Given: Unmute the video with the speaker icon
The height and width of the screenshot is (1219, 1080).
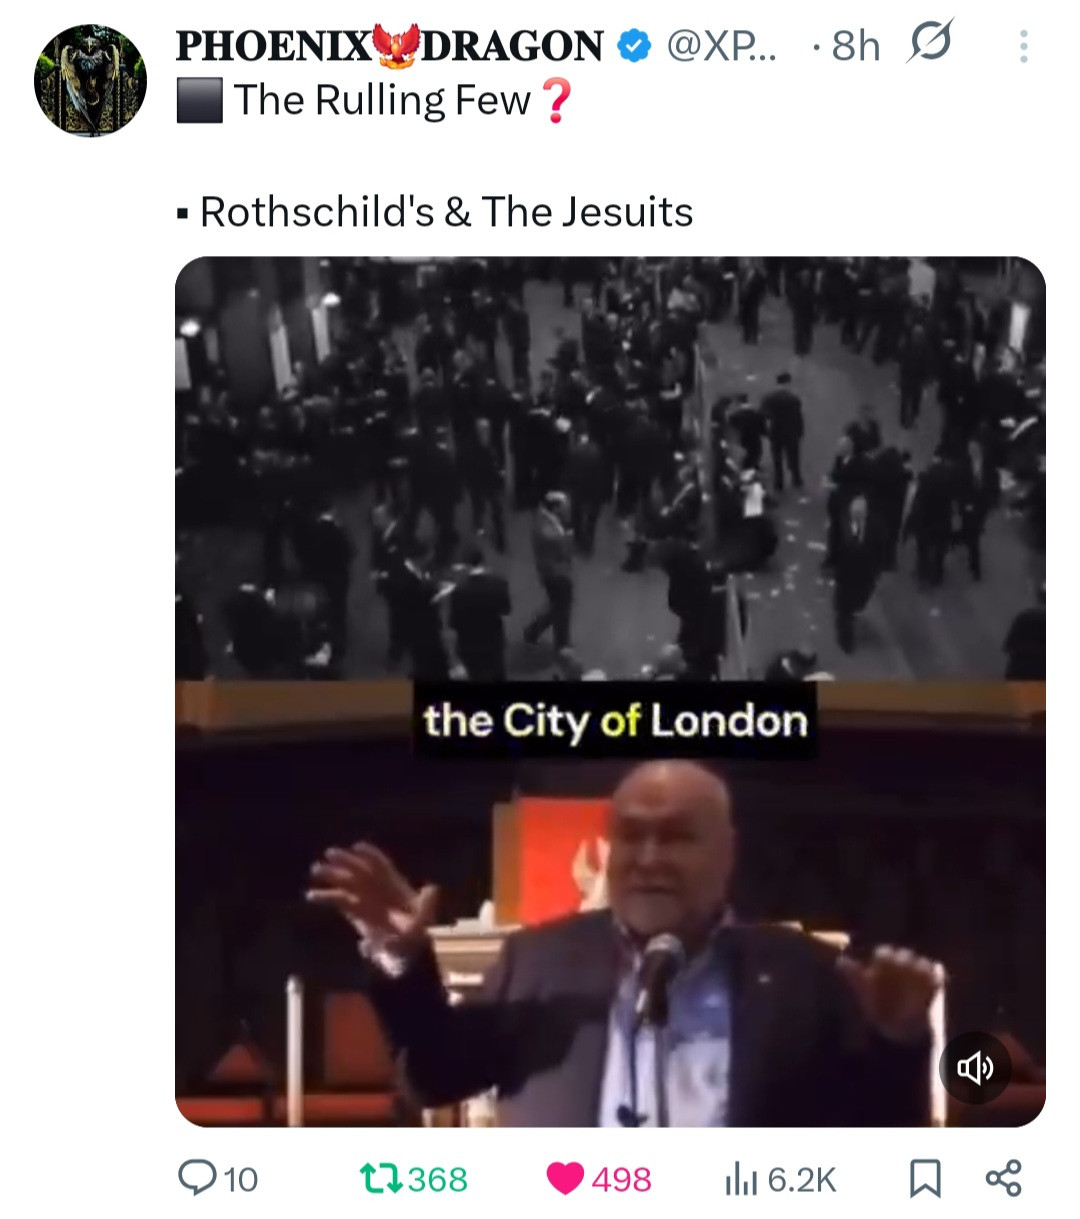Looking at the screenshot, I should [975, 1068].
